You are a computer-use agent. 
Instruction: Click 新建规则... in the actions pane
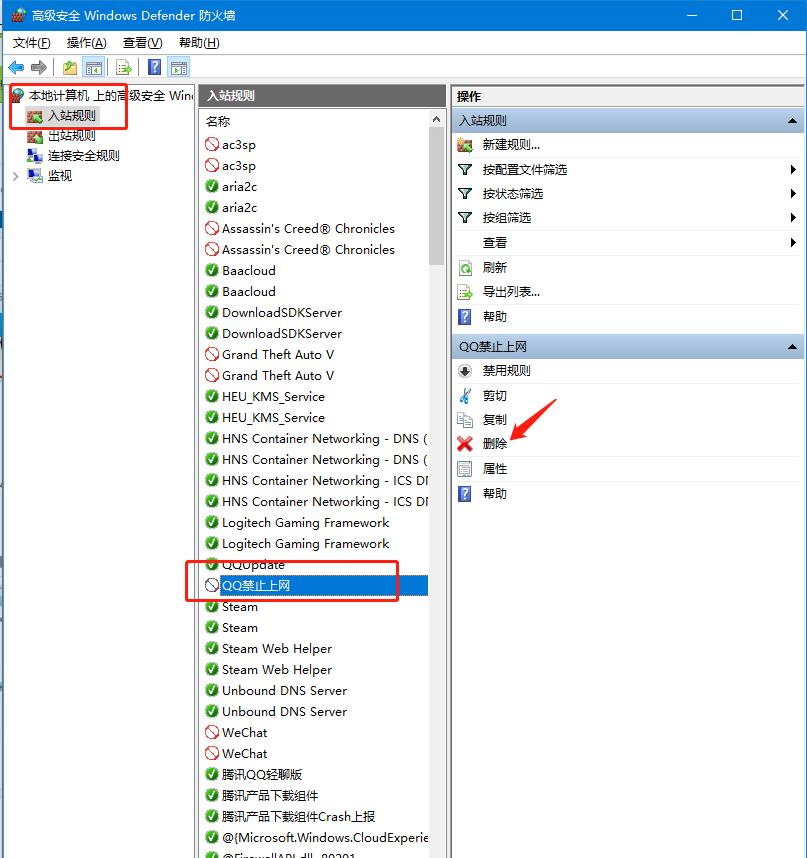(511, 145)
